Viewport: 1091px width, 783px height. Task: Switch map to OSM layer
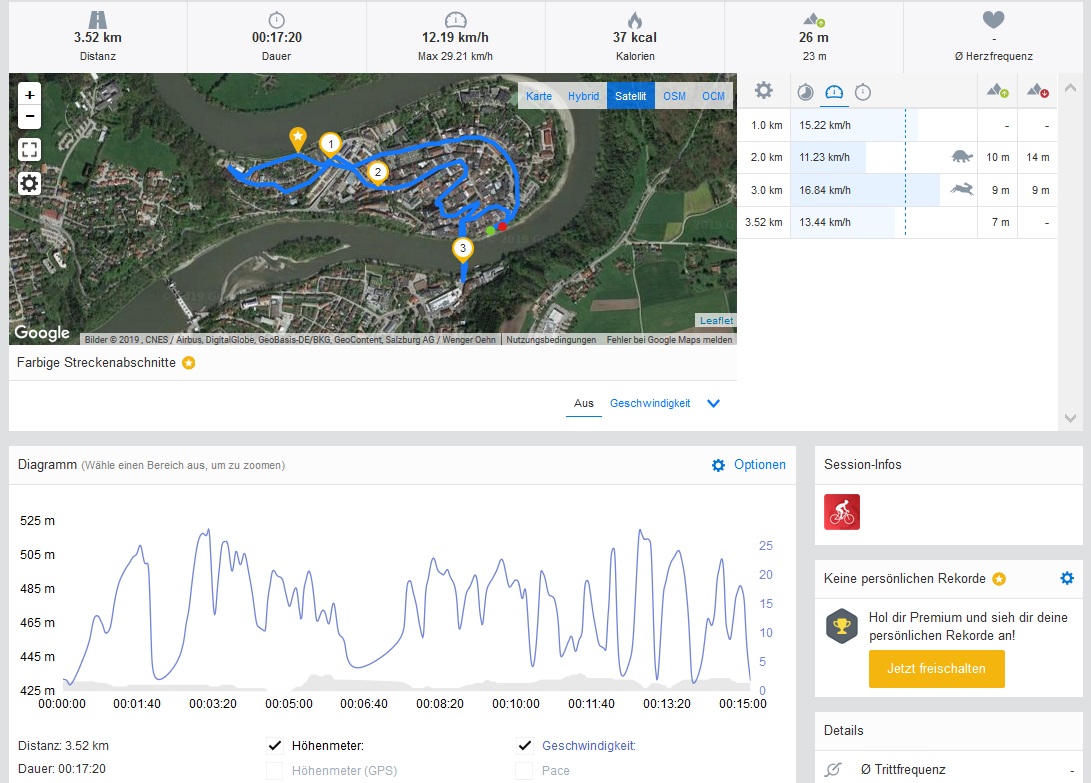tap(674, 96)
